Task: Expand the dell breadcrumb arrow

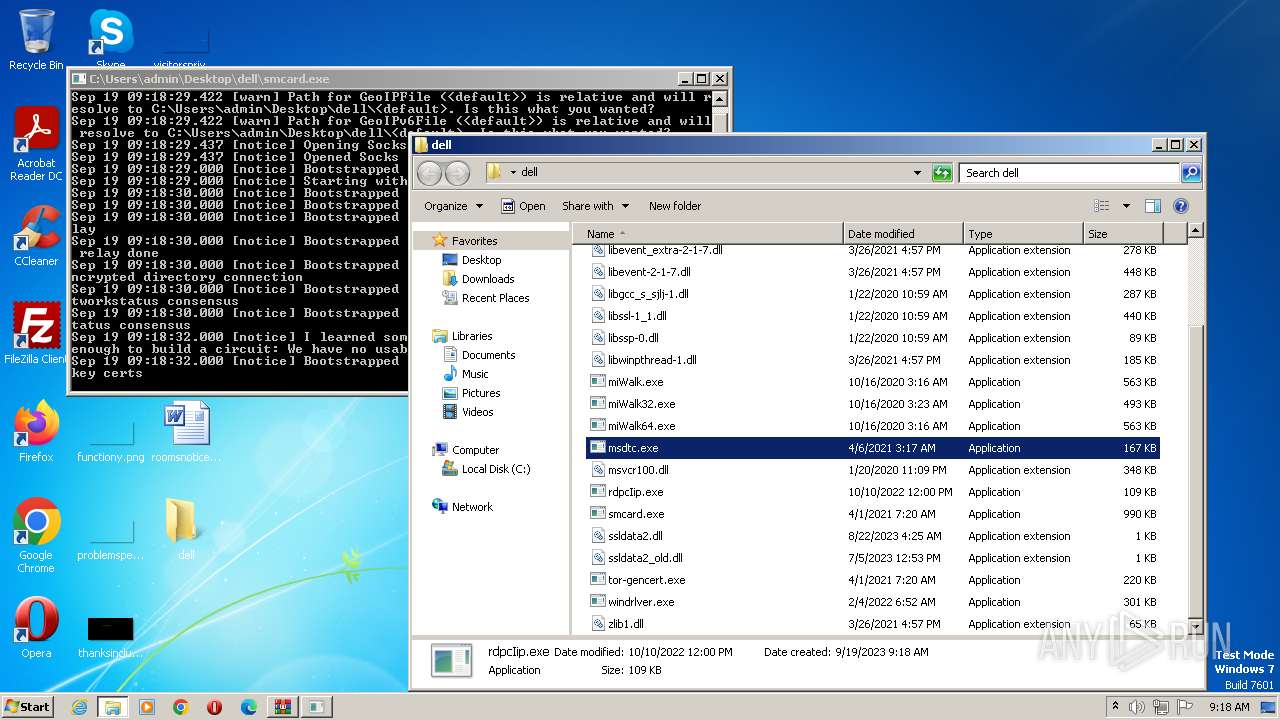Action: point(513,173)
